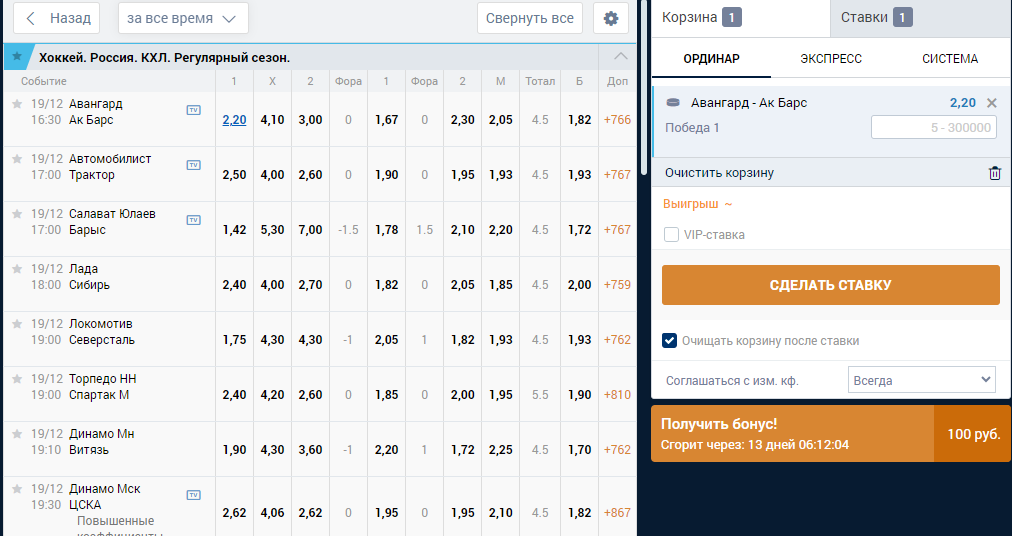1012x536 pixels.
Task: Select odds 1,42 for Салават Юлаев win
Action: (234, 229)
